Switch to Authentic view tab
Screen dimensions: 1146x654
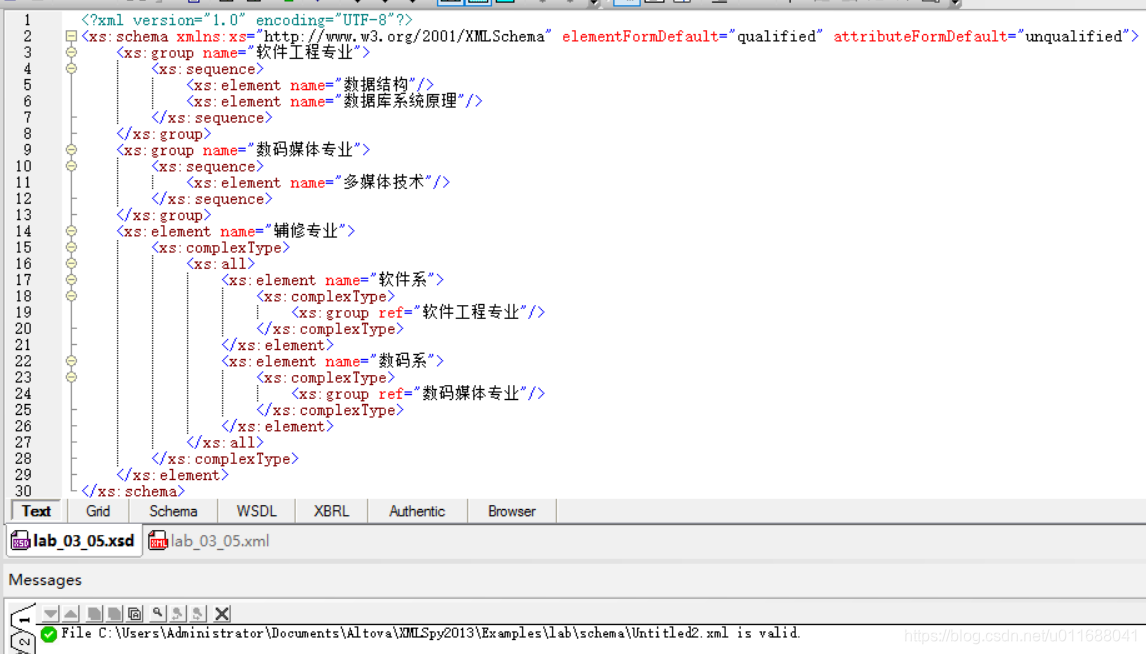[417, 512]
